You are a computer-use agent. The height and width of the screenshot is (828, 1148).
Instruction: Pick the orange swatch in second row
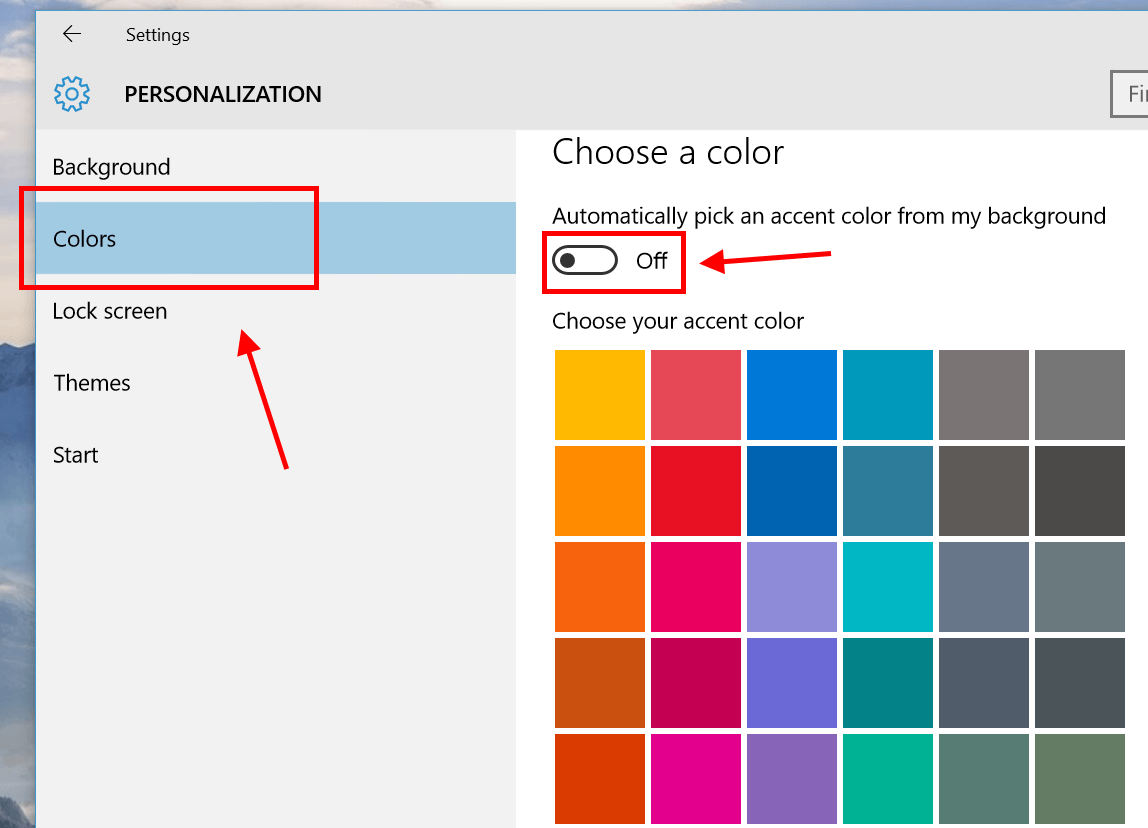coord(600,491)
